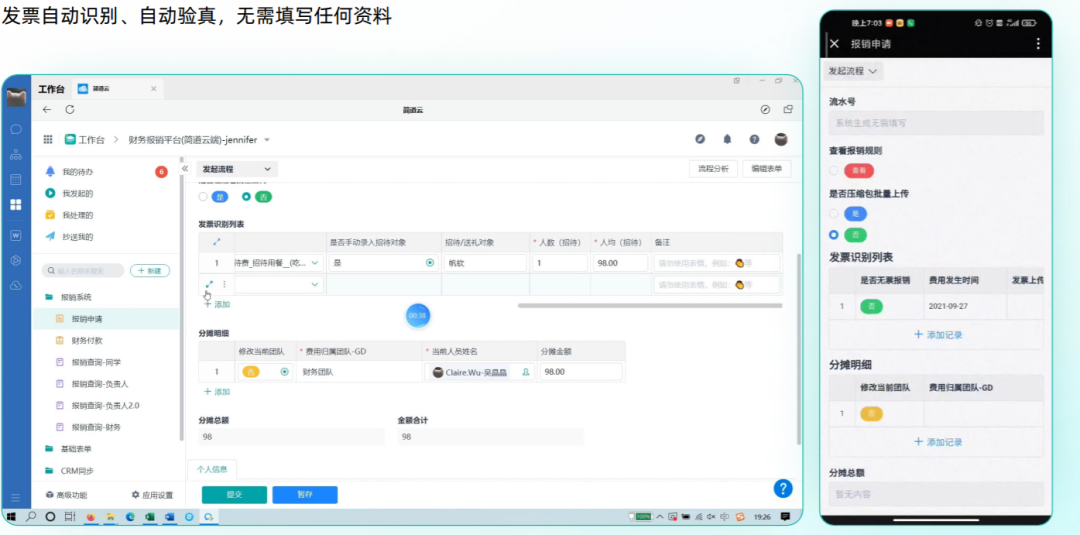Click the green 提交 submit button
The height and width of the screenshot is (535, 1080).
coord(234,494)
